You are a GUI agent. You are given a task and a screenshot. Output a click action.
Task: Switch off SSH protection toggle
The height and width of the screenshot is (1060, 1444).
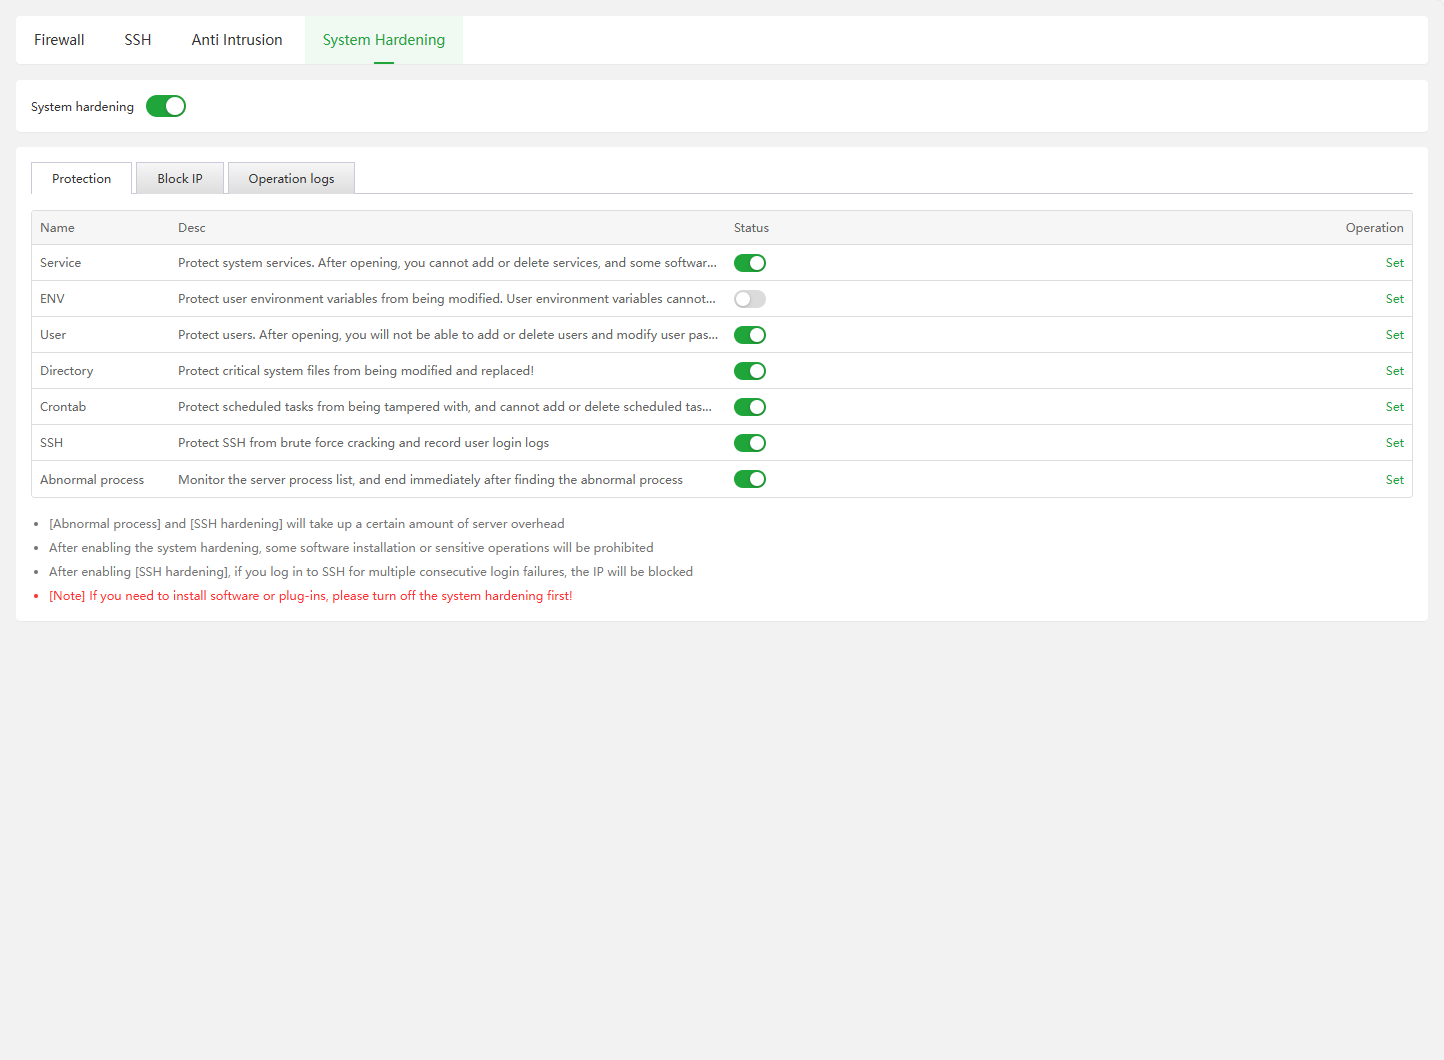(749, 443)
